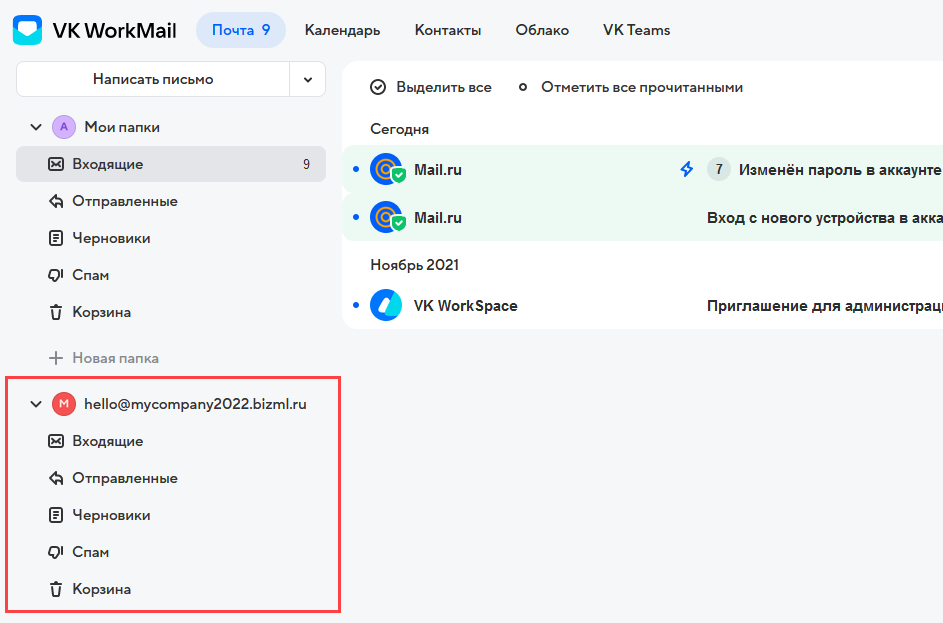Select the Входящие folder icon under Мои папки
This screenshot has width=943, height=623.
pos(57,163)
